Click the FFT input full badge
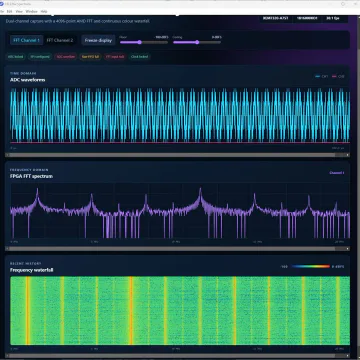 [x=115, y=57]
